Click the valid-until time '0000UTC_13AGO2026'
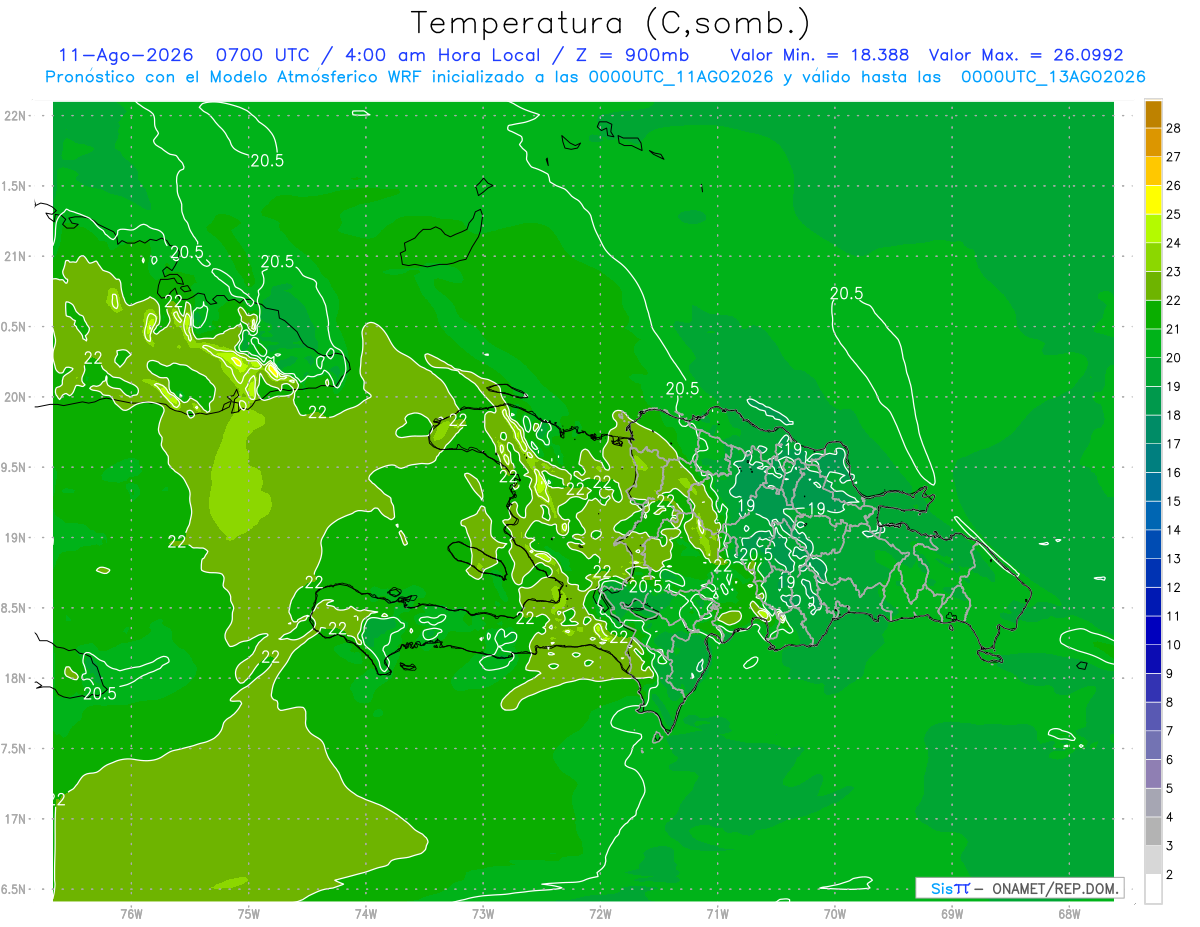The image size is (1200, 927). (1053, 77)
